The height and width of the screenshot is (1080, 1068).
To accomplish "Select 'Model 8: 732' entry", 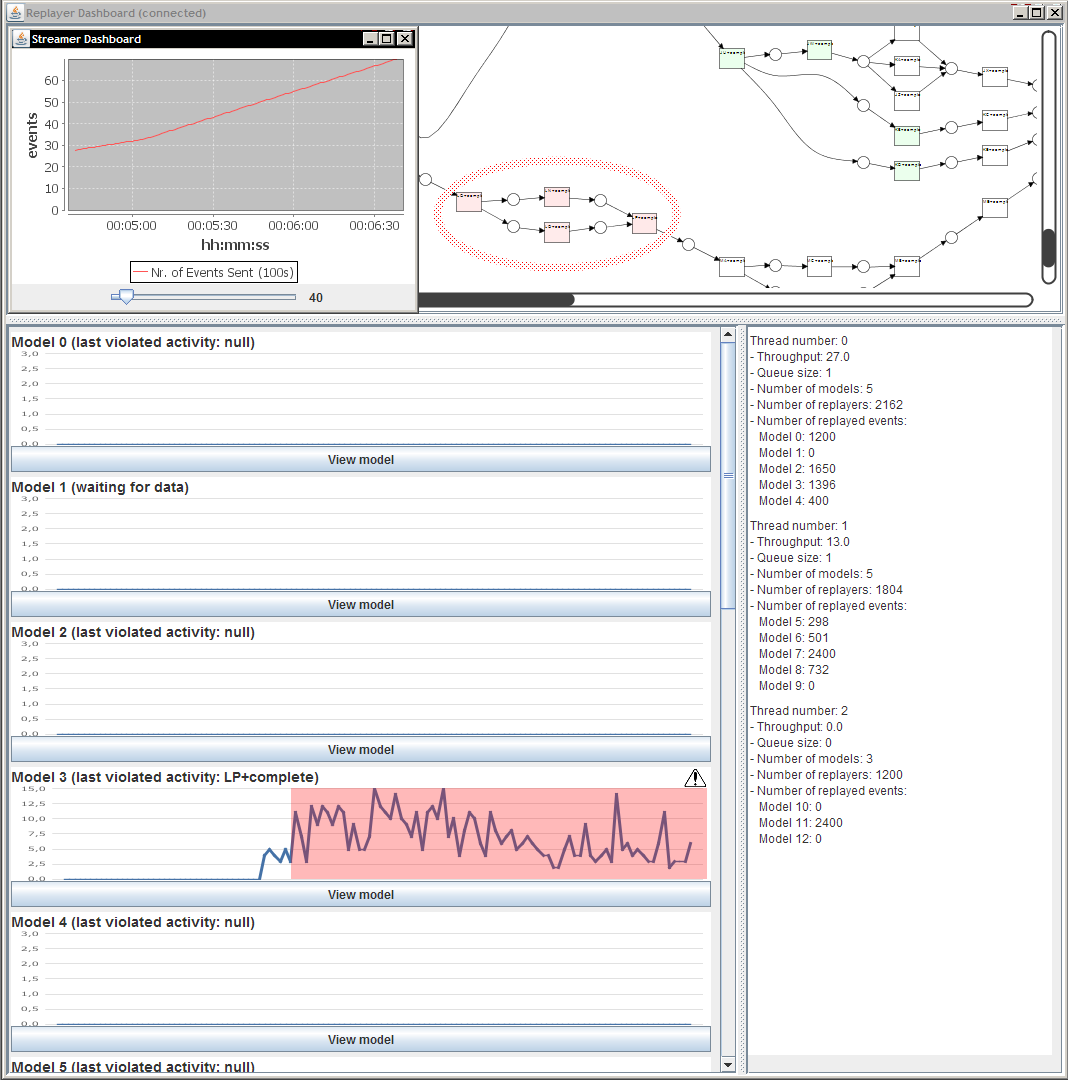I will [793, 669].
